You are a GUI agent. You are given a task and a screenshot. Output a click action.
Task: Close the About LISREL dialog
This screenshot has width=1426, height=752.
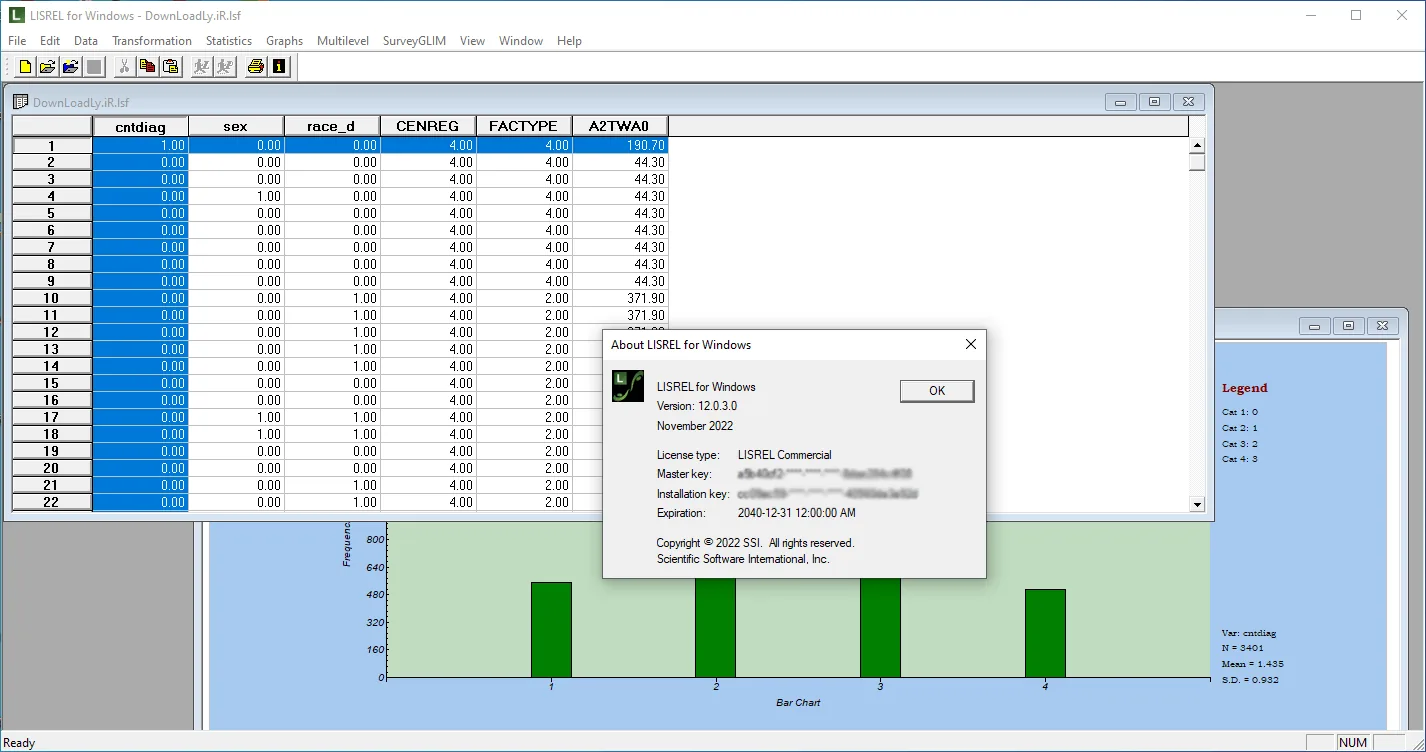pyautogui.click(x=970, y=344)
